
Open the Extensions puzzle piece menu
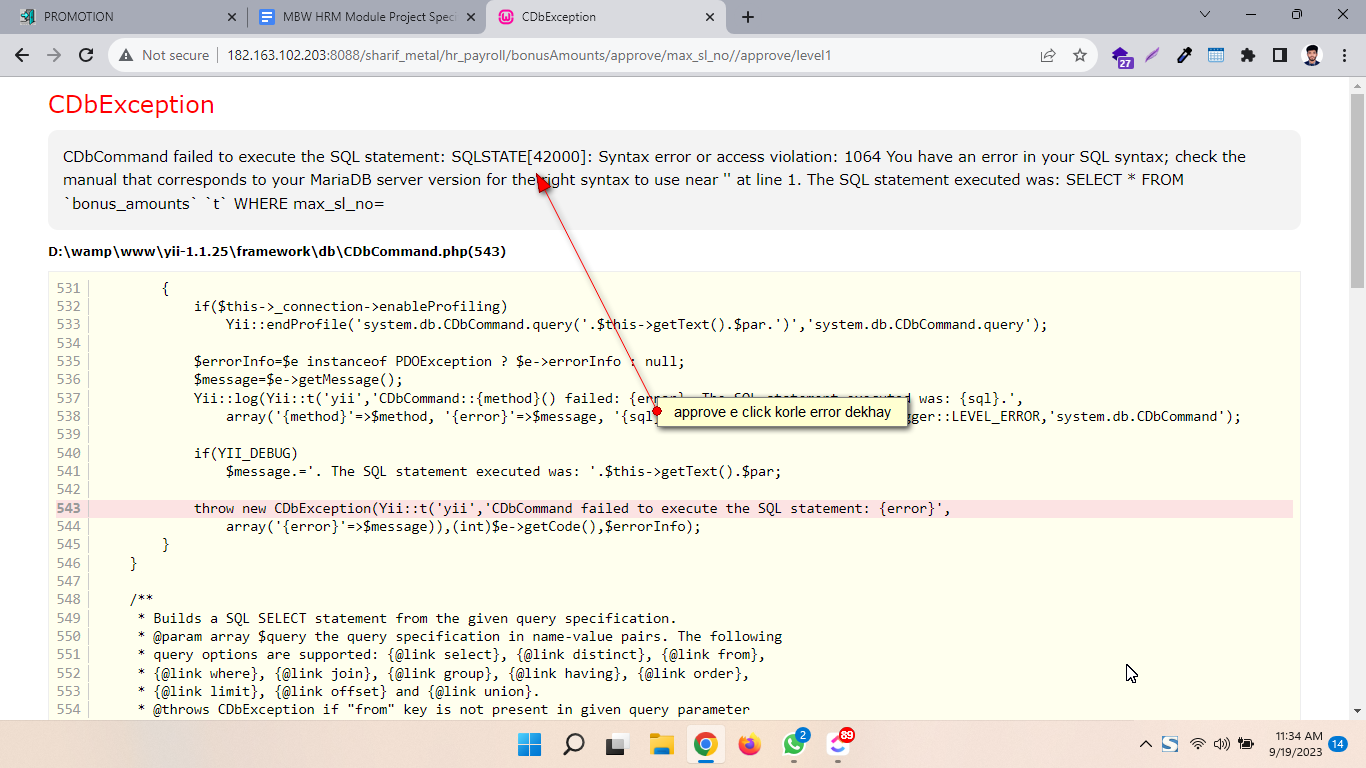point(1247,56)
